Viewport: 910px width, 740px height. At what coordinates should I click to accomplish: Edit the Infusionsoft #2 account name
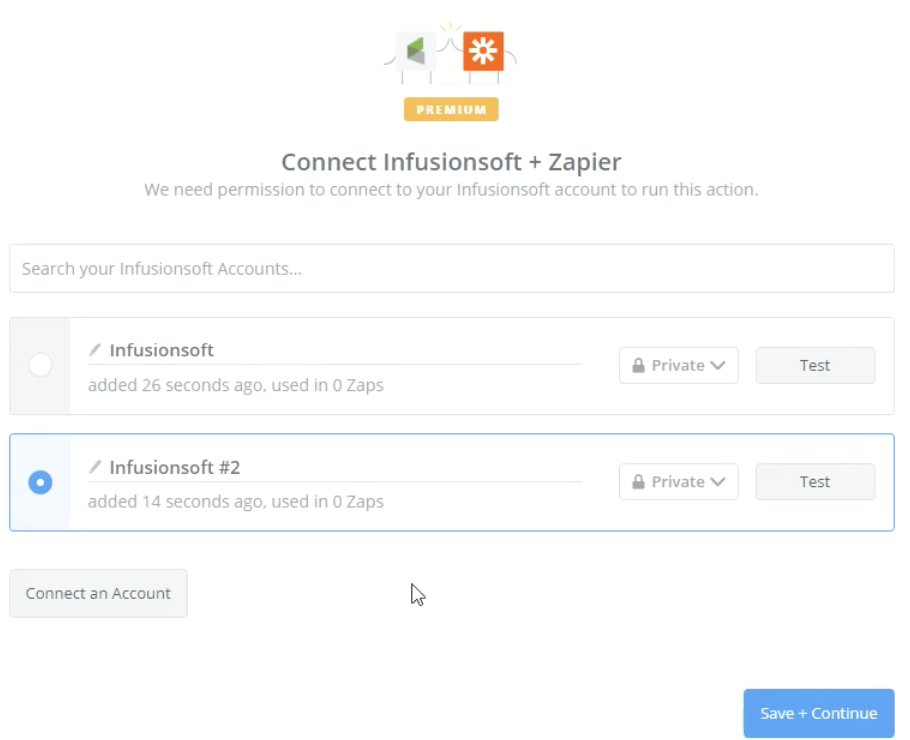coord(175,467)
